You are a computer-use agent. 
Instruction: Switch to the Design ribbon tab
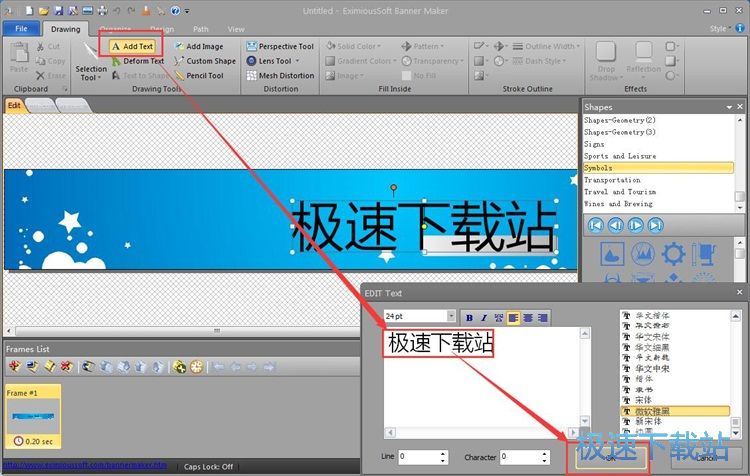[162, 29]
